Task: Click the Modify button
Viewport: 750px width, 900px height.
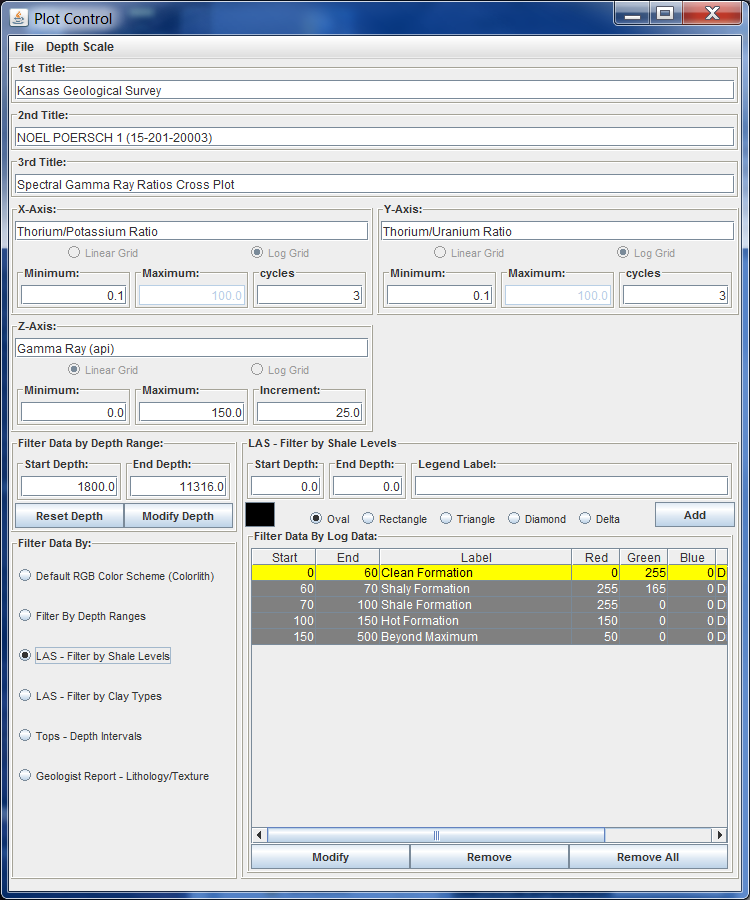Action: pos(331,857)
